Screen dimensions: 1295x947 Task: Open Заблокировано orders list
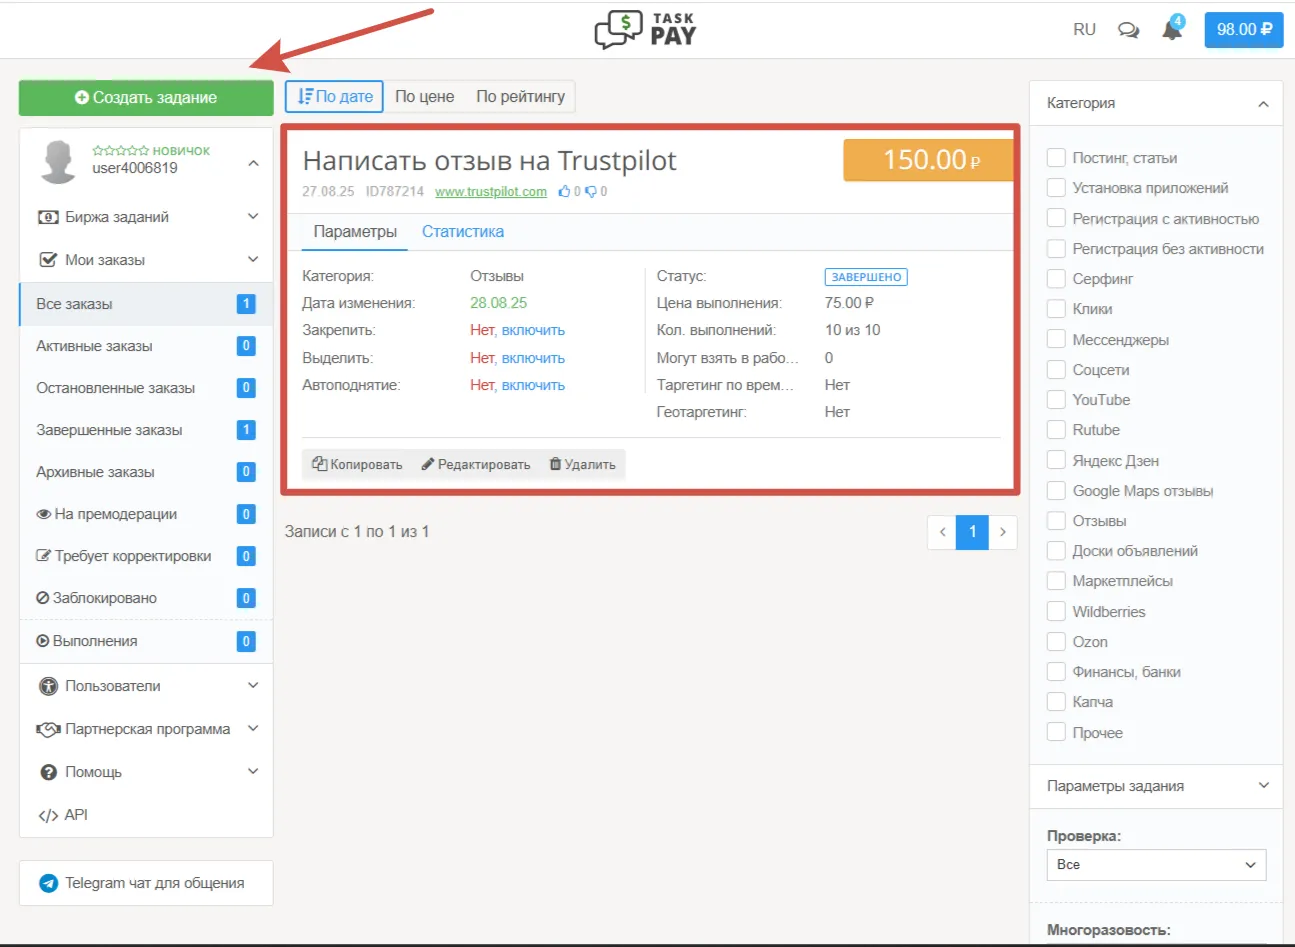pos(146,598)
